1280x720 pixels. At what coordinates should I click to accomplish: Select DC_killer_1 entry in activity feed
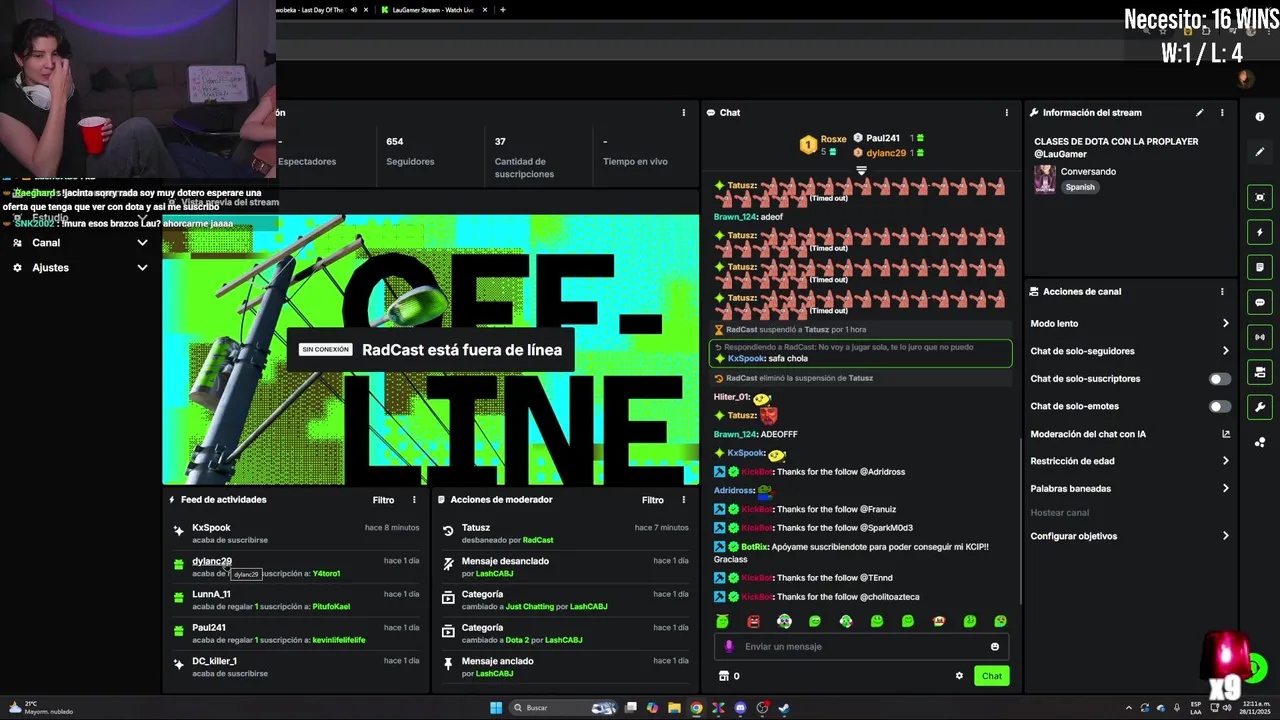(x=296, y=667)
